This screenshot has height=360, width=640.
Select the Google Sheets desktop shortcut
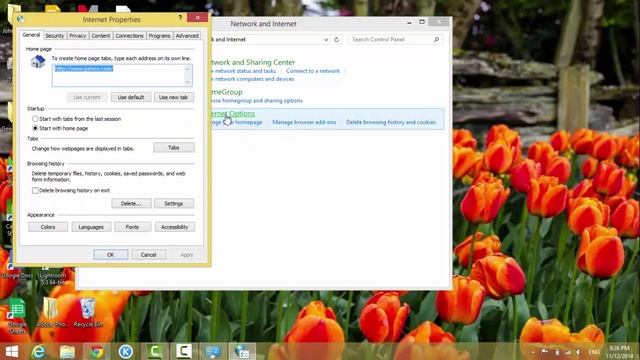(17, 316)
